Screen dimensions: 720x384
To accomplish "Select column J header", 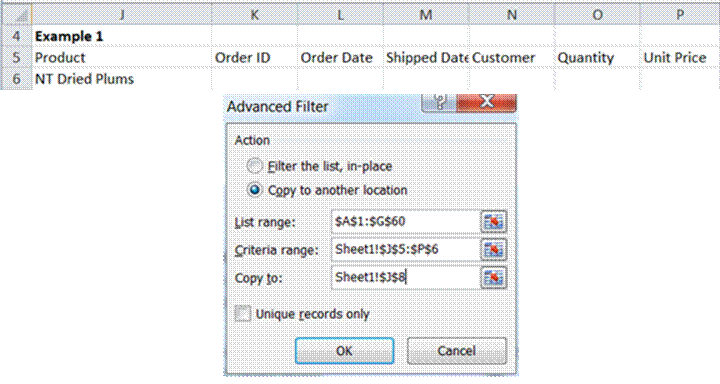I will tap(122, 15).
